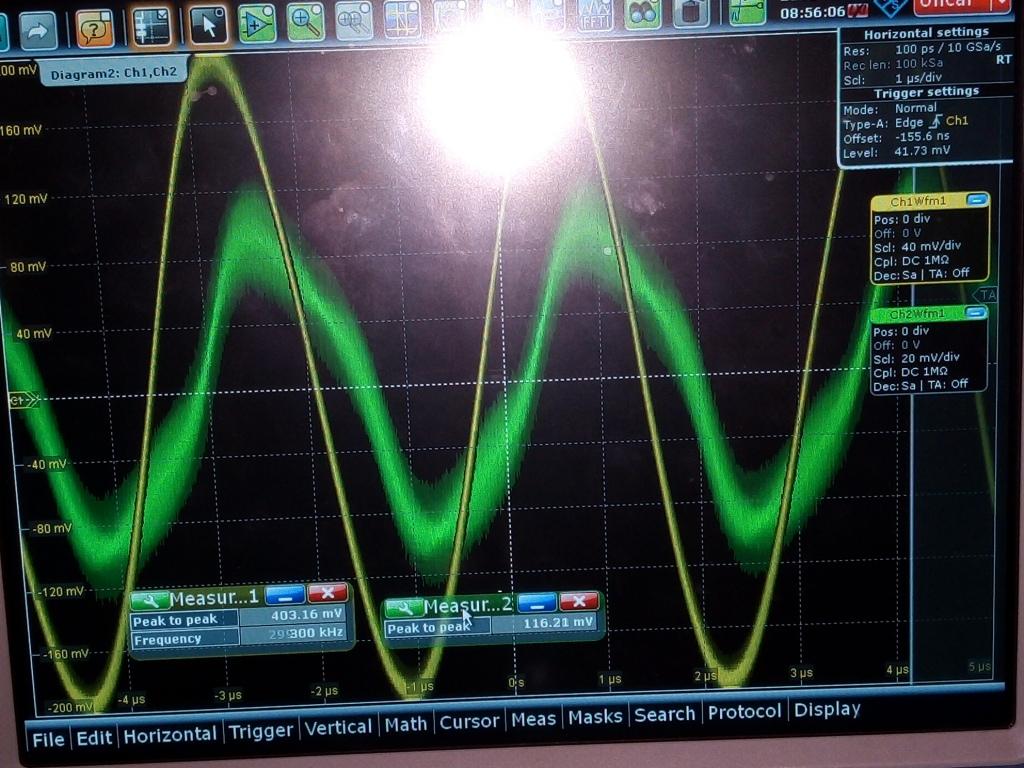Click the trigger level marker on left axis
Viewport: 1024px width, 768px height.
click(23, 400)
